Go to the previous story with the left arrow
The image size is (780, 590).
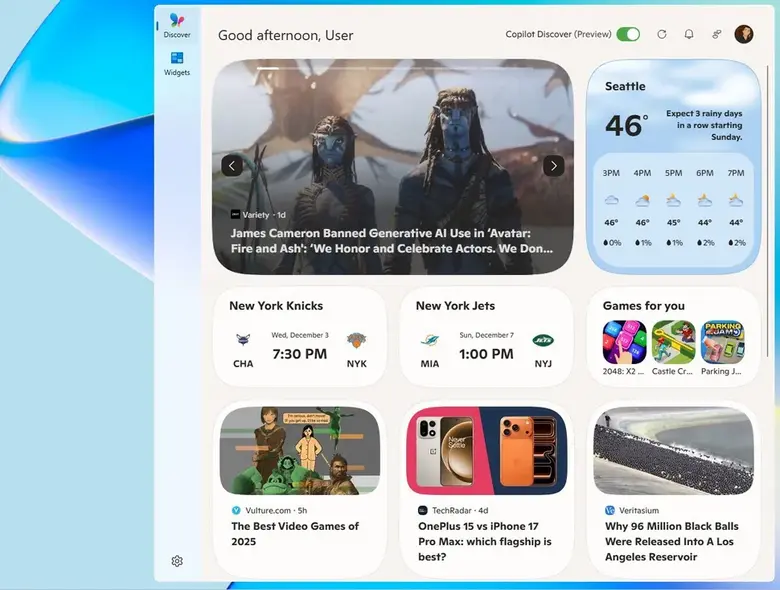pyautogui.click(x=232, y=166)
